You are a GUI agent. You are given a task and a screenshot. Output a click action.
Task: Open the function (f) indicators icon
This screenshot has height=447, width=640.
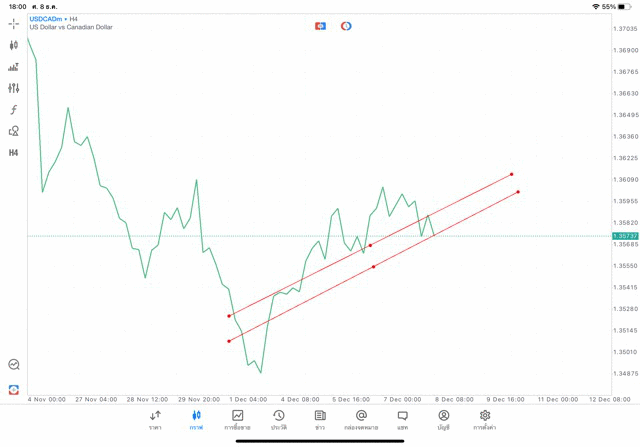click(x=14, y=110)
